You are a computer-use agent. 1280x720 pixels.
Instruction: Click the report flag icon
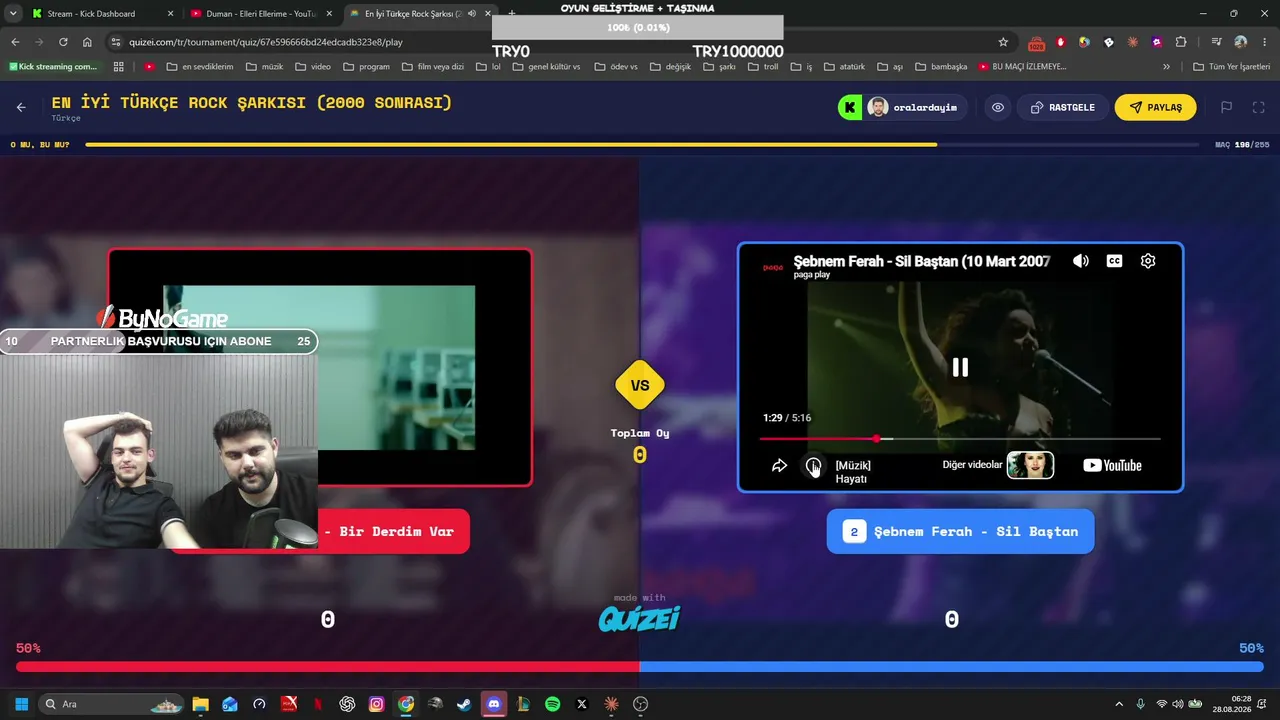(1226, 107)
